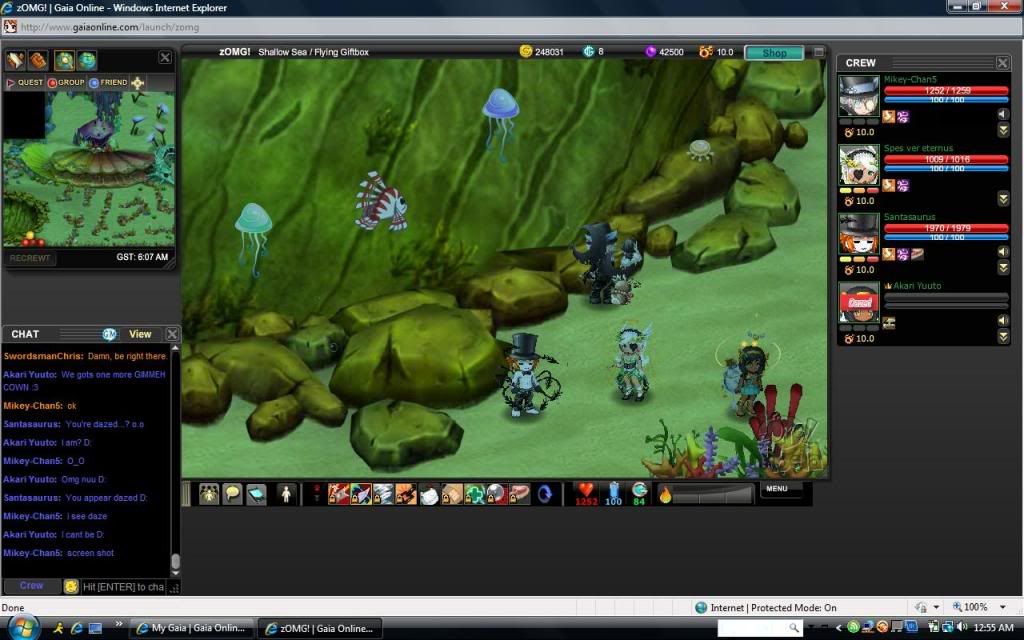Viewport: 1024px width, 640px height.
Task: Expand Akari Yuuto crew entry chevron
Action: 1003,337
